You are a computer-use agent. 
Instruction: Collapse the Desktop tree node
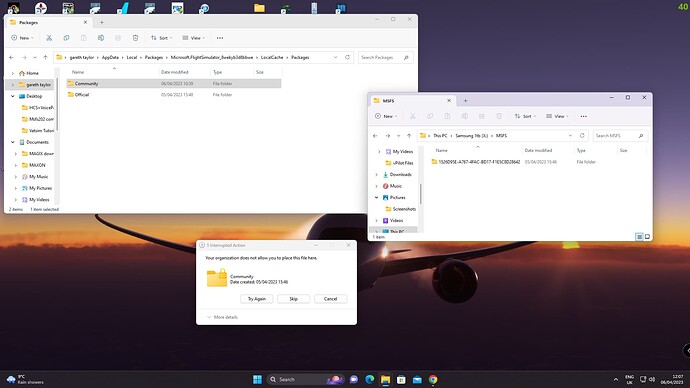pos(13,96)
